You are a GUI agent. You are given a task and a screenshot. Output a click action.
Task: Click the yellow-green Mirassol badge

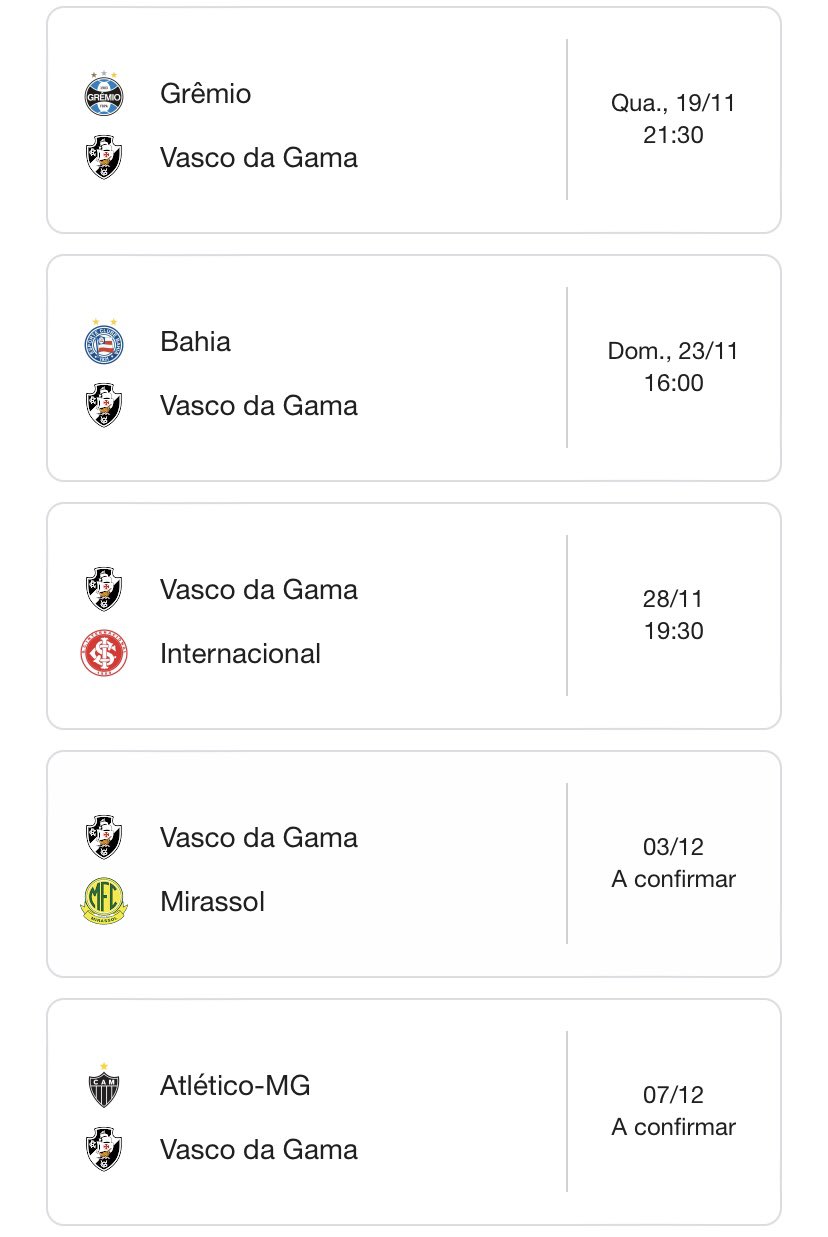(x=103, y=901)
